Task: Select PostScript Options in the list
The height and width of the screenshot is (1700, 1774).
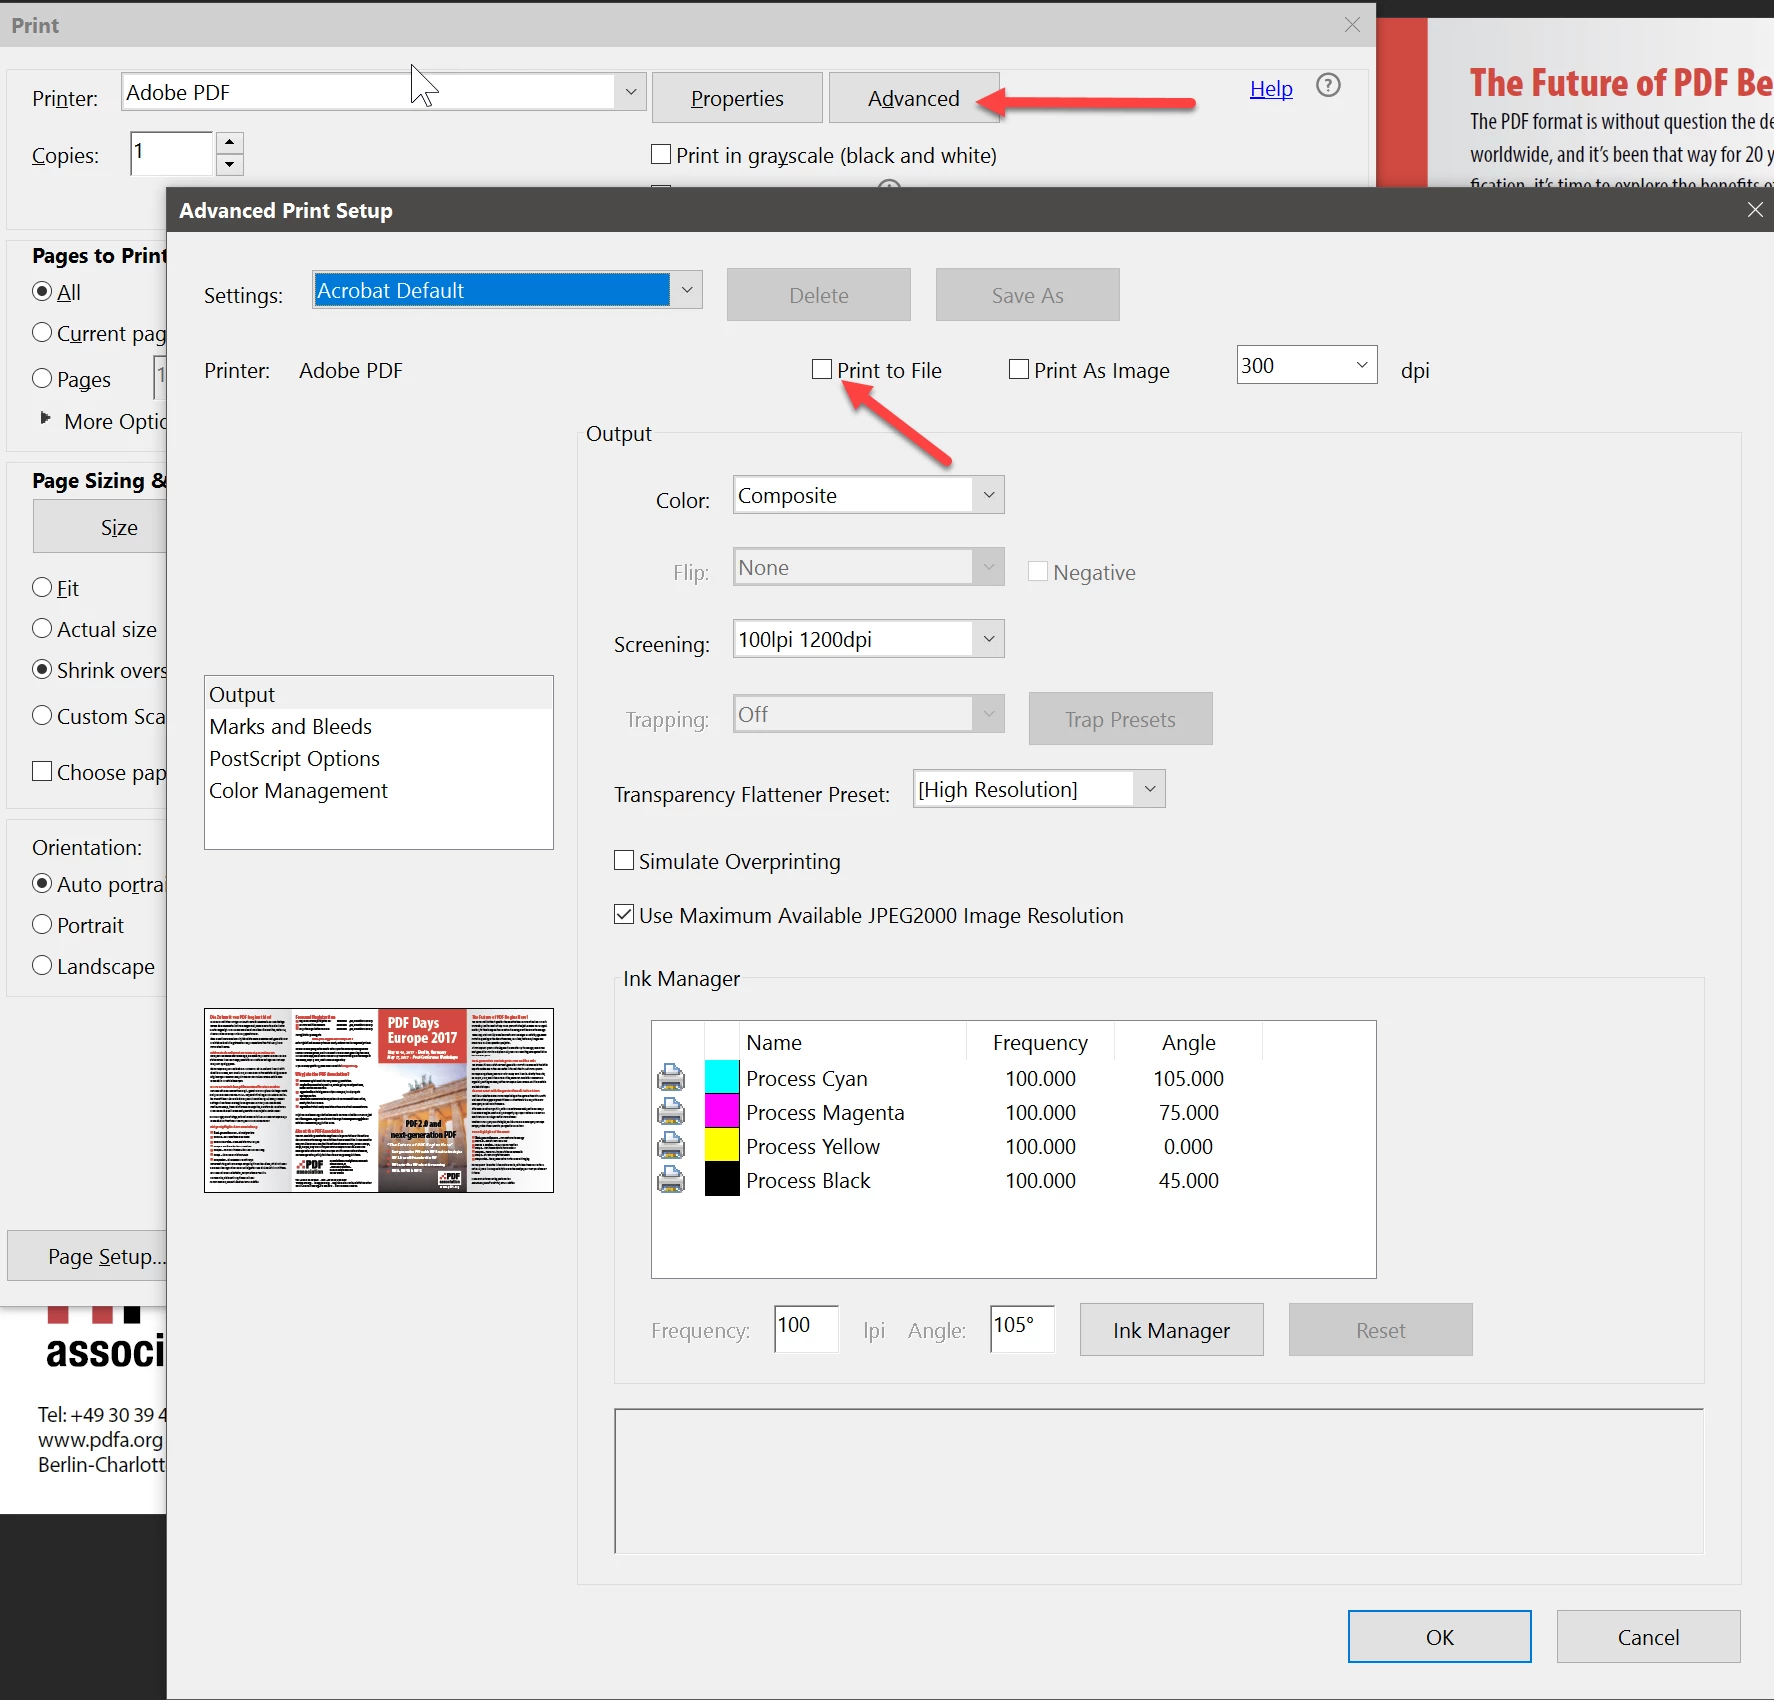Action: [379, 758]
